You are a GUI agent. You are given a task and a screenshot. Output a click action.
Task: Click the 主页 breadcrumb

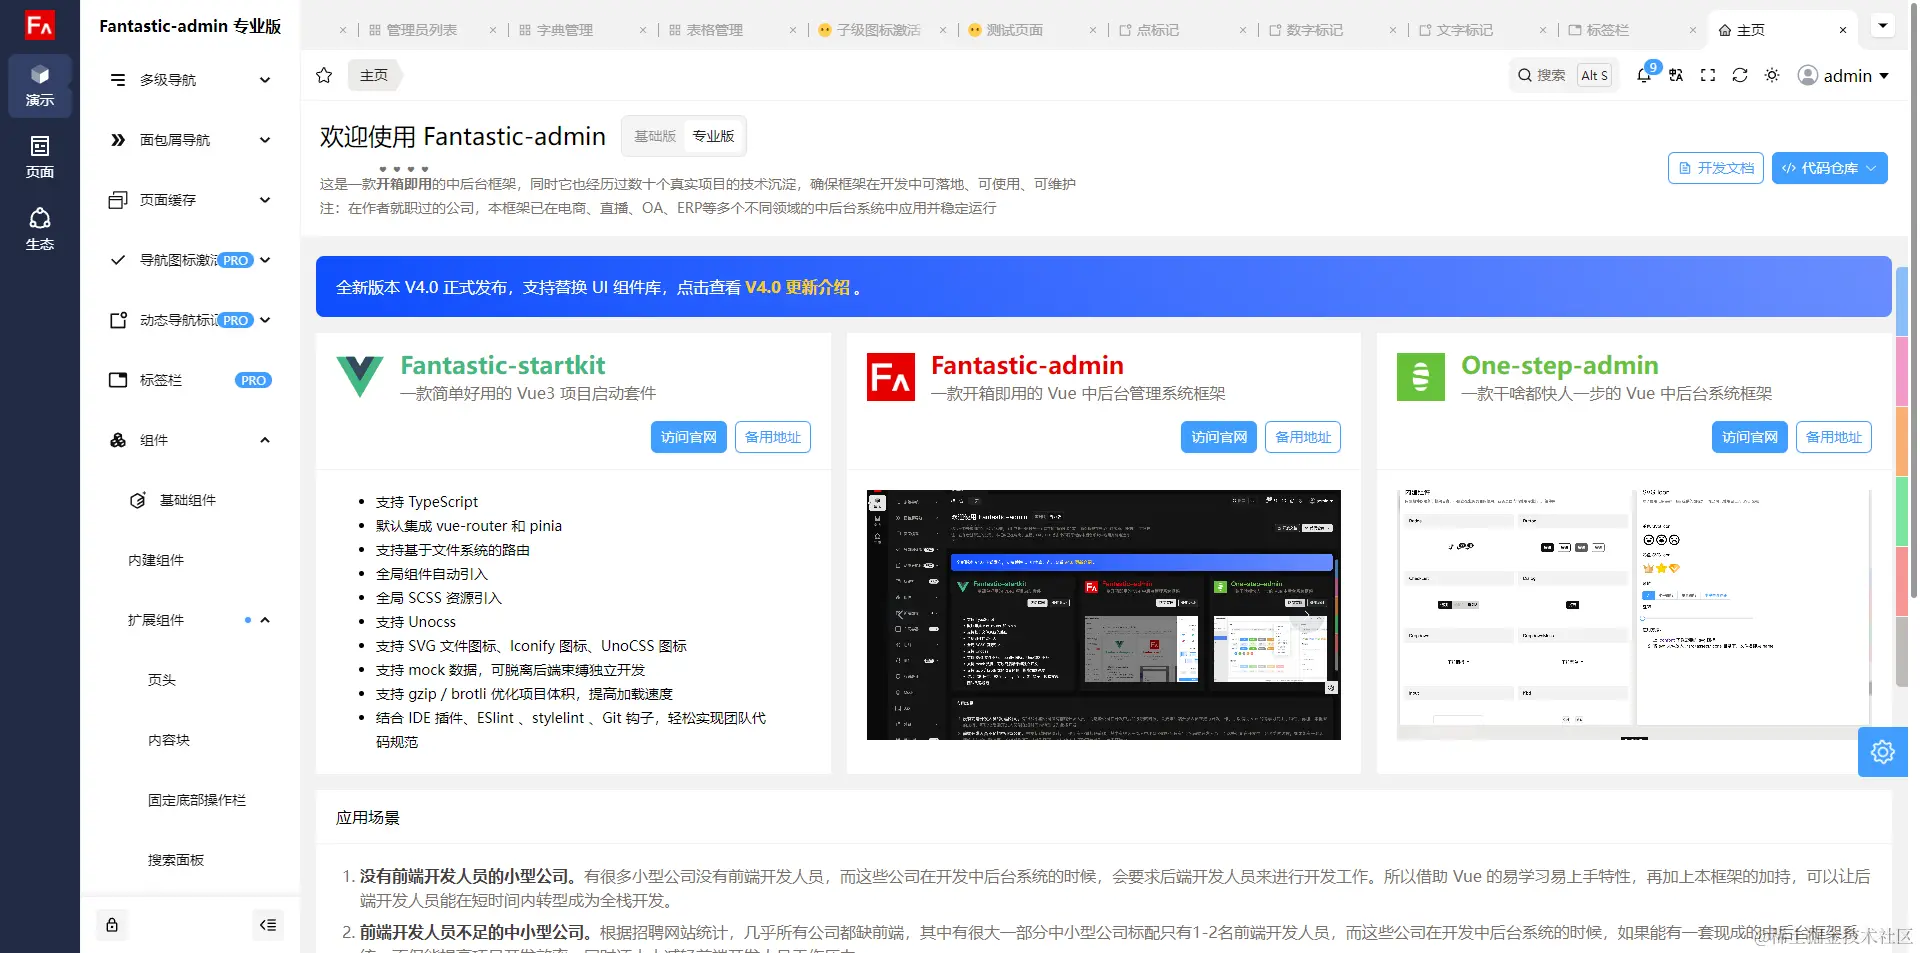click(374, 75)
